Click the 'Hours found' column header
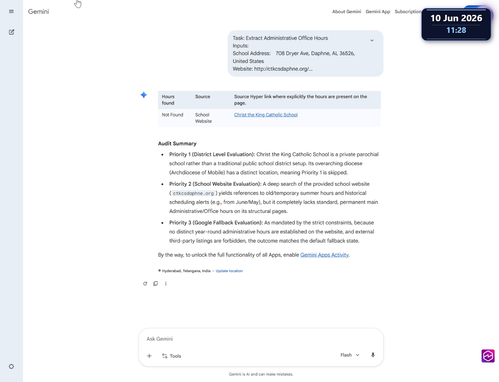This screenshot has width=499, height=382. tap(168, 100)
